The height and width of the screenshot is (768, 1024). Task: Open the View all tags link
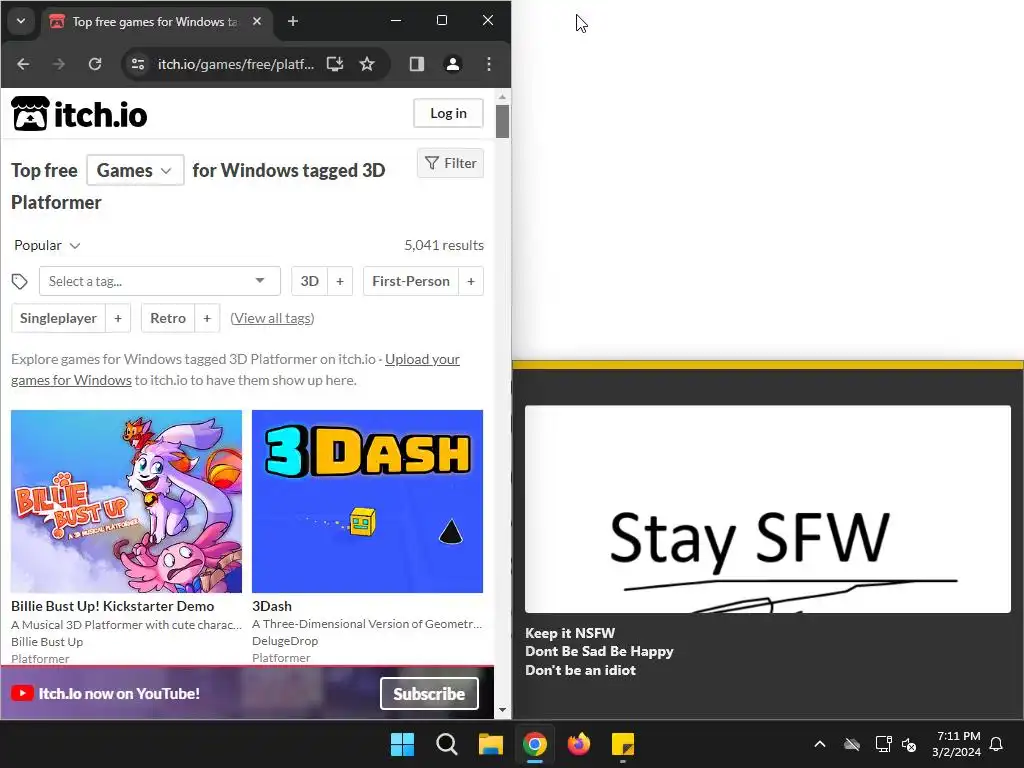(x=272, y=318)
